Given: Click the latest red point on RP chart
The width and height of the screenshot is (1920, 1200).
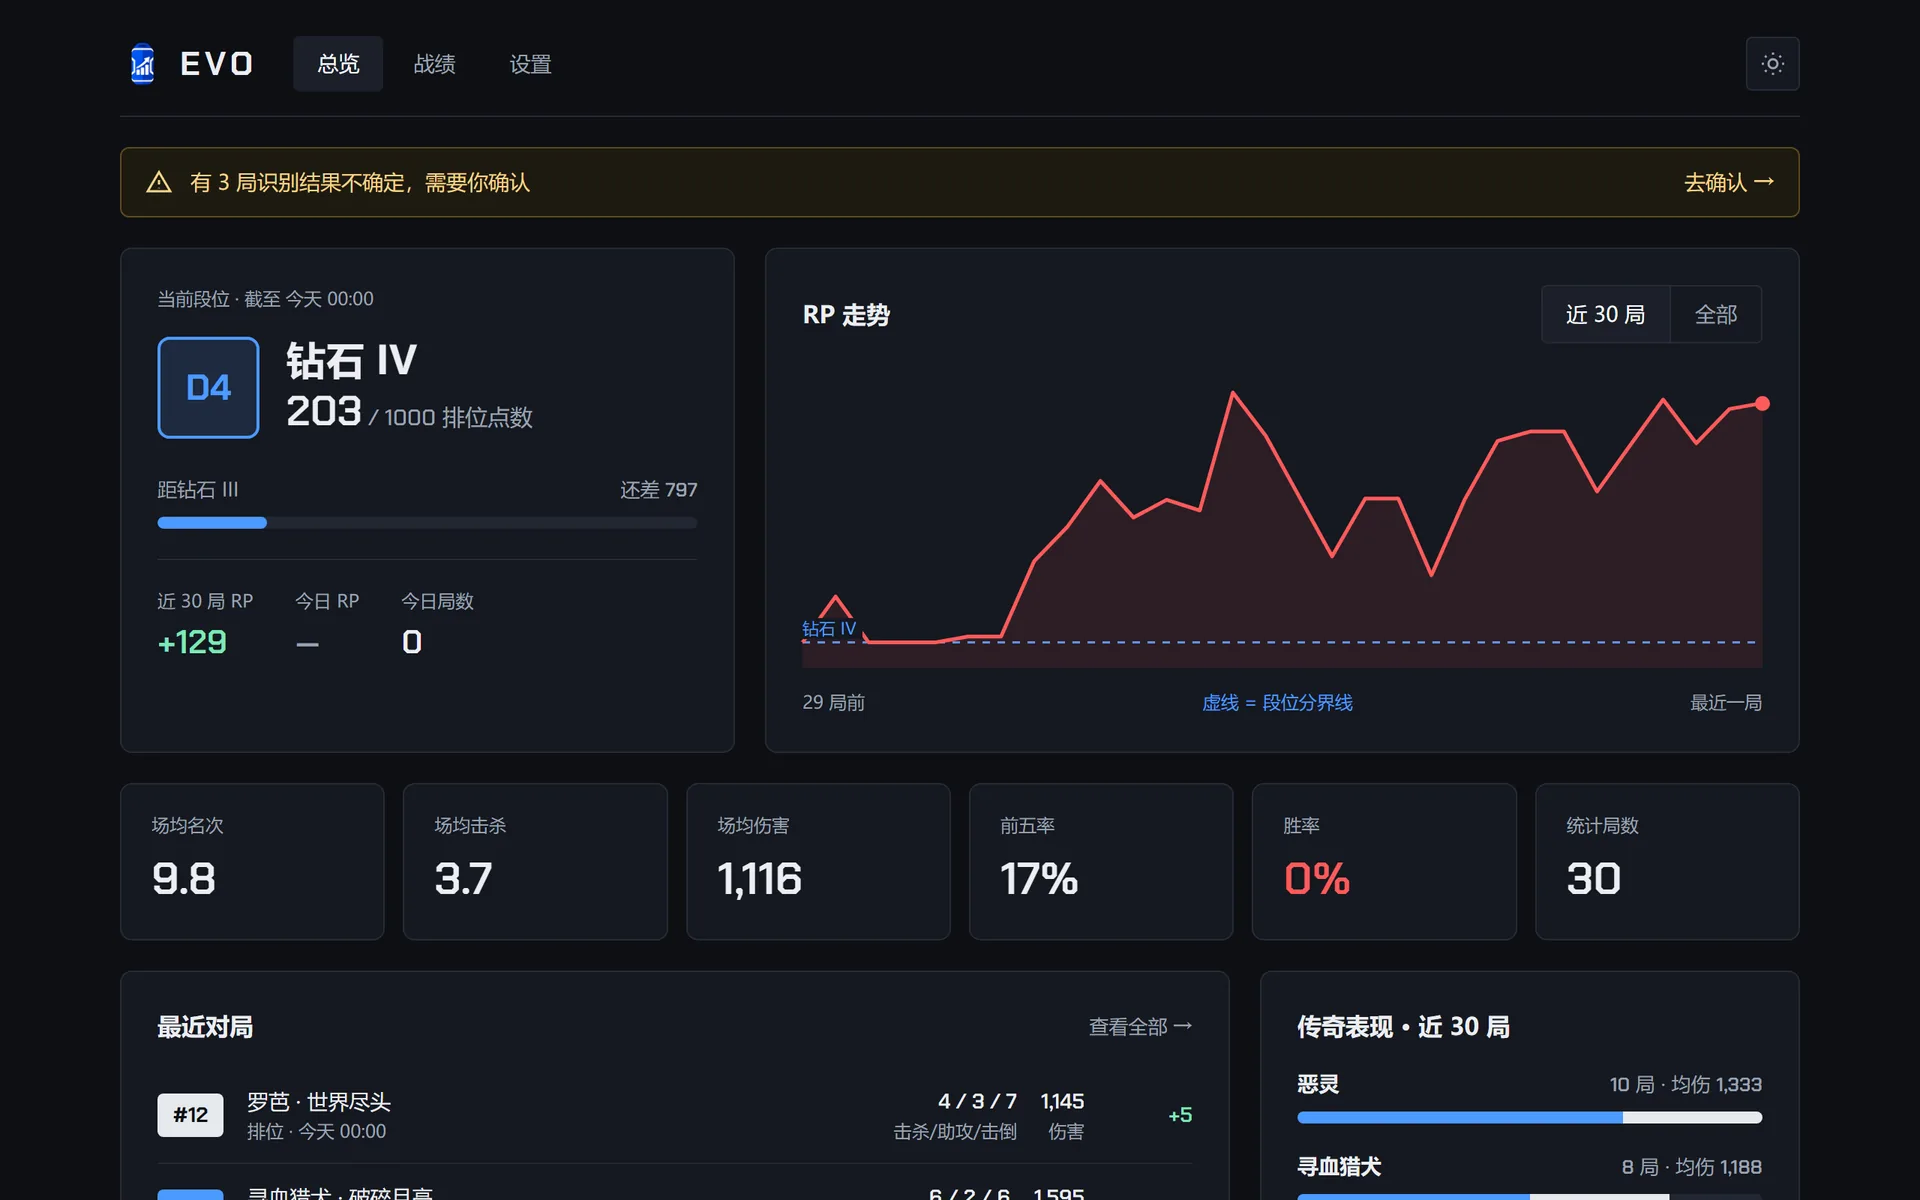Looking at the screenshot, I should (1762, 404).
